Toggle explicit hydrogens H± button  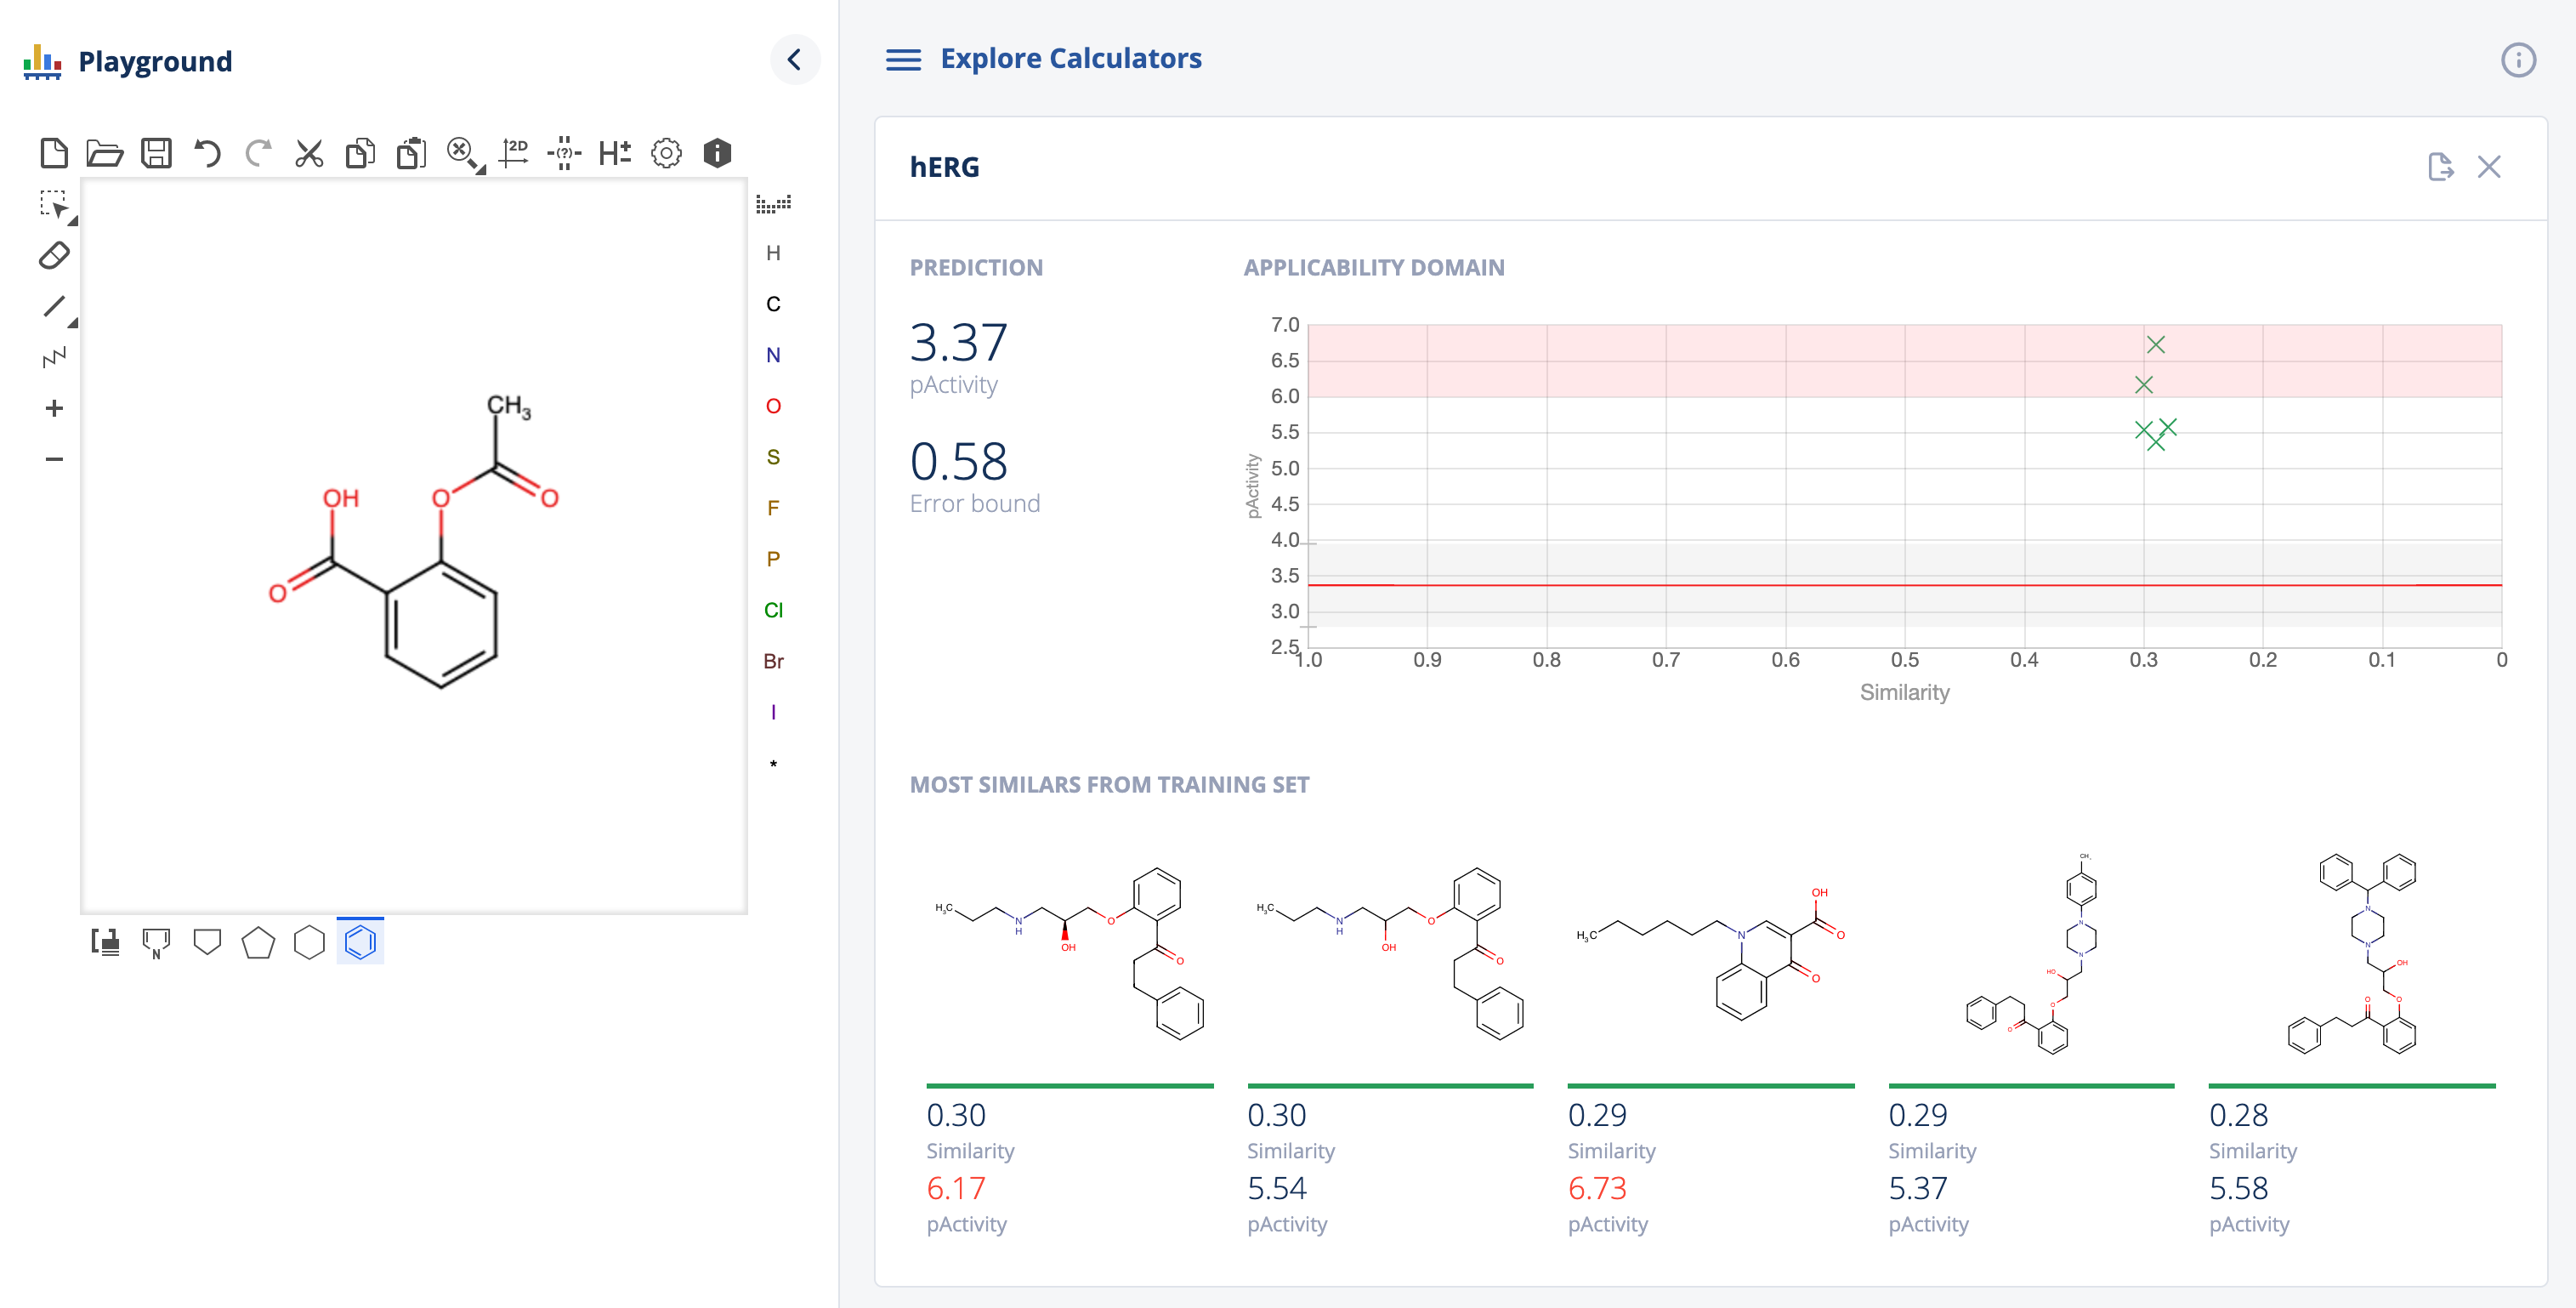615,153
